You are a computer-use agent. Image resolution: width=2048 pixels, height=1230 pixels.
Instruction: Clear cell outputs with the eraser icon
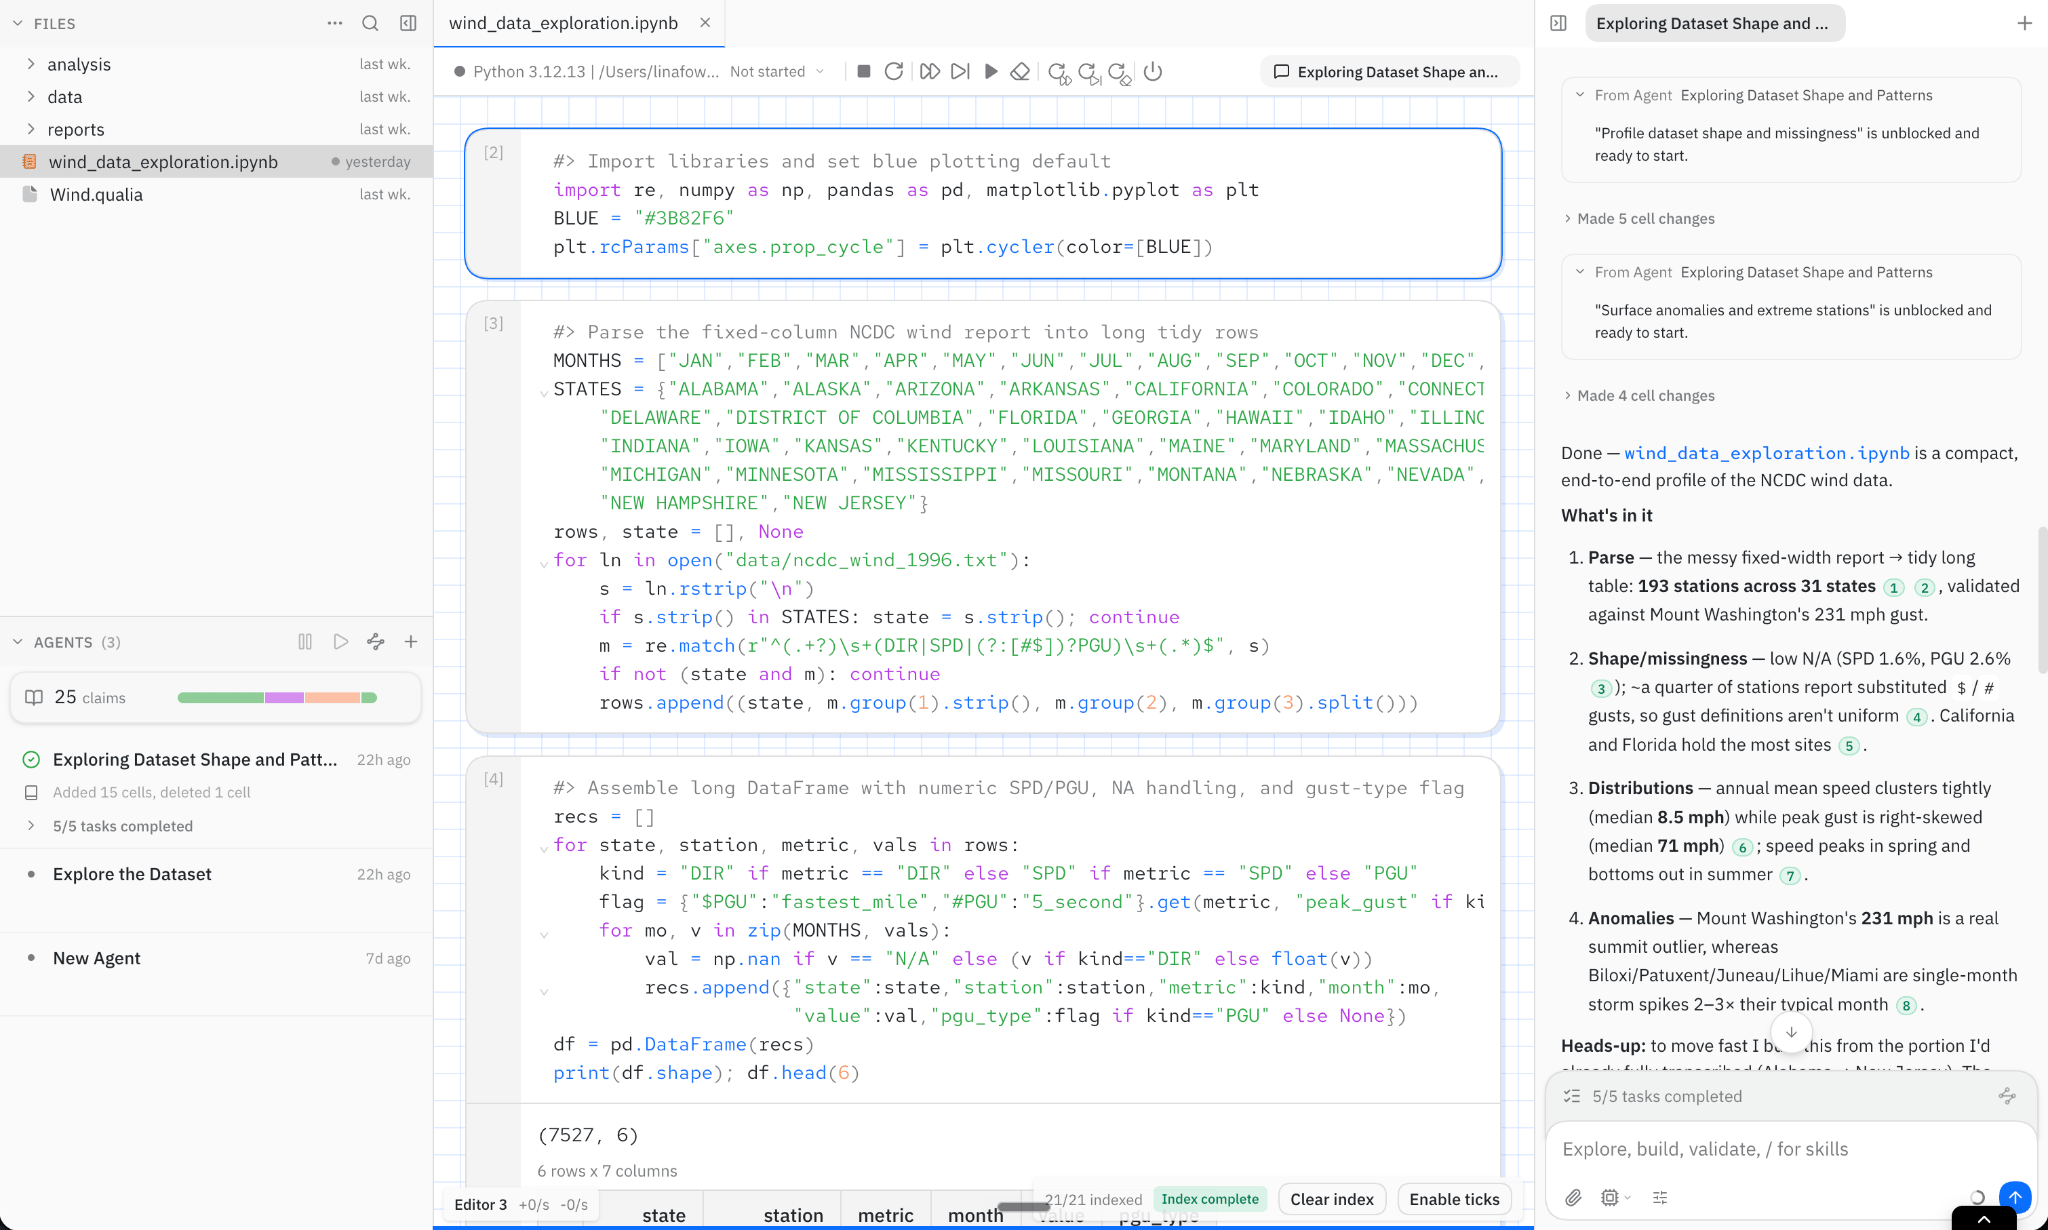1020,71
